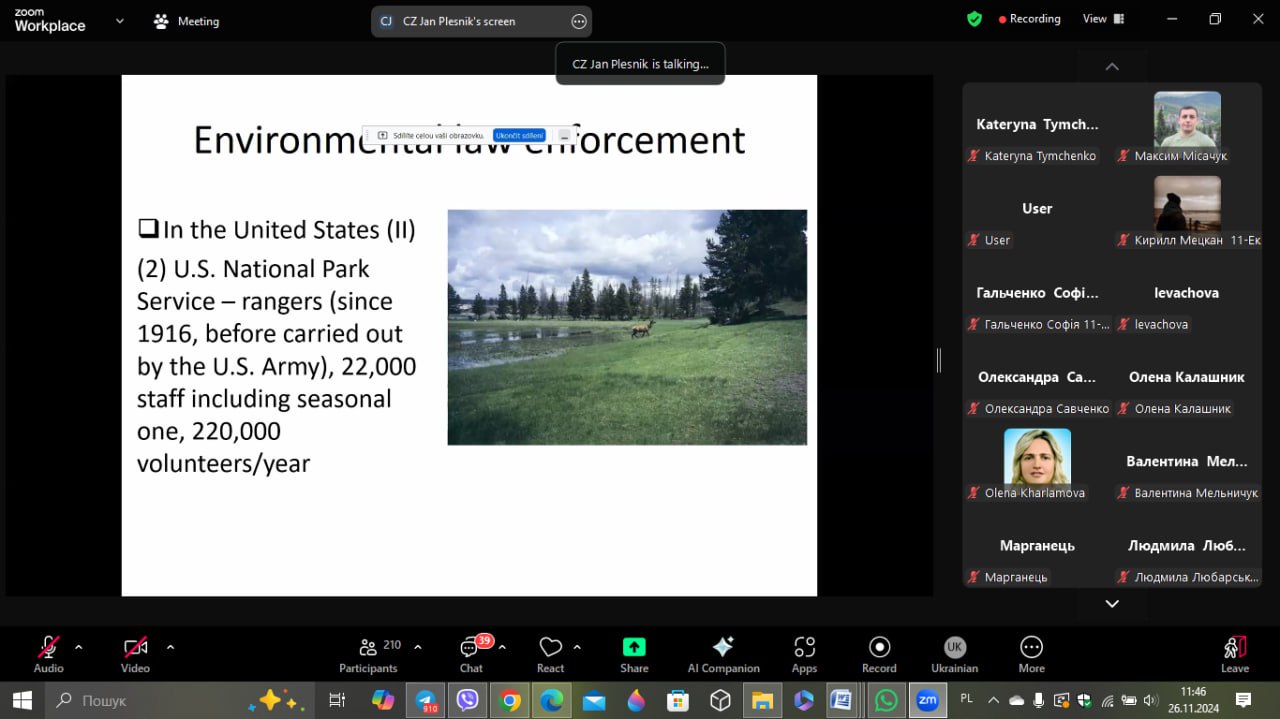Open Microsoft Edge from taskbar
The width and height of the screenshot is (1280, 719).
(x=551, y=700)
